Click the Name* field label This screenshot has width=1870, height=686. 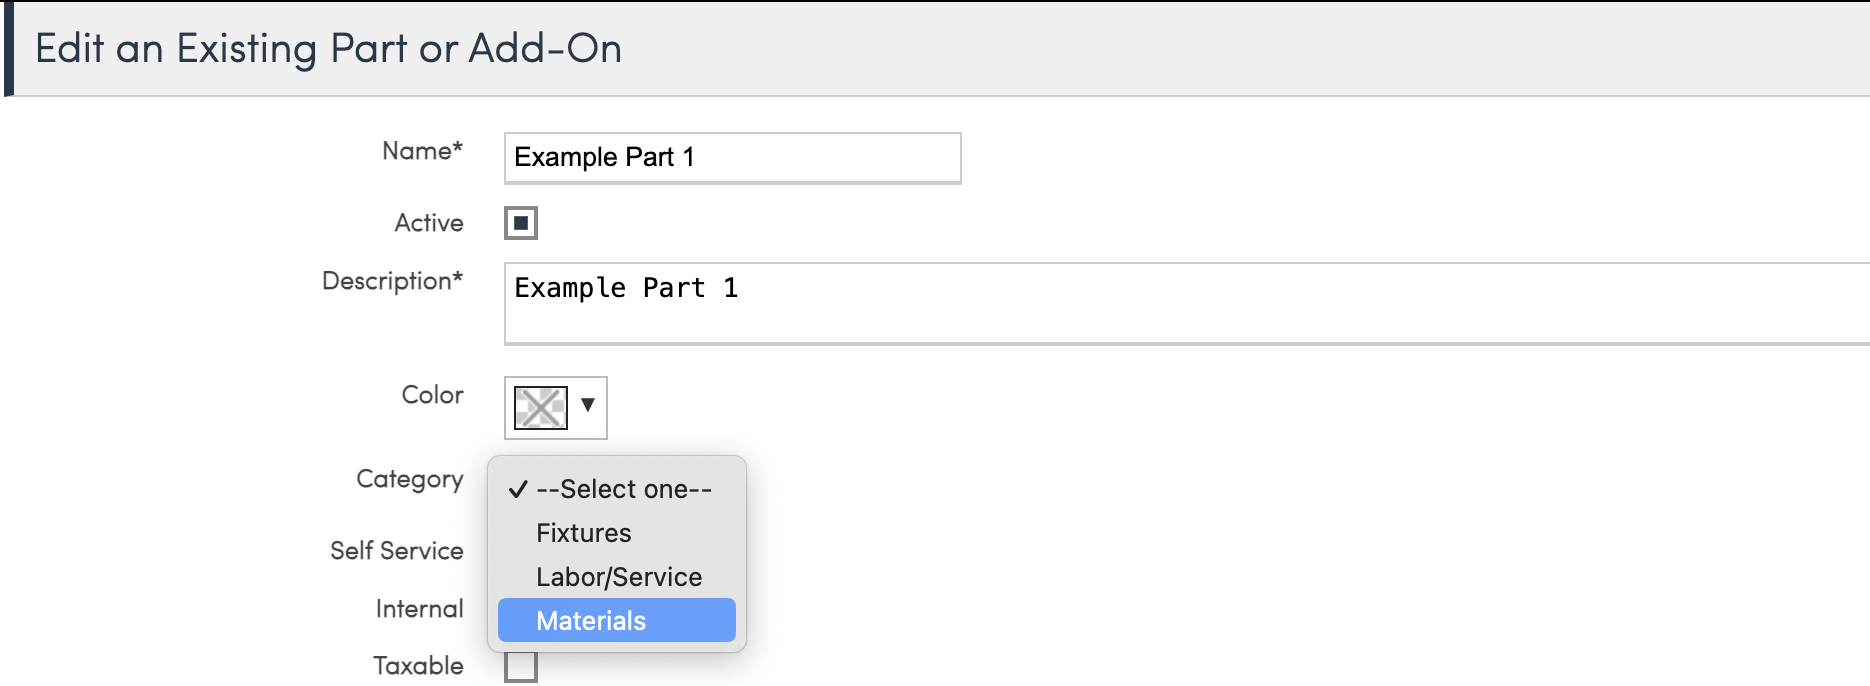[x=422, y=151]
